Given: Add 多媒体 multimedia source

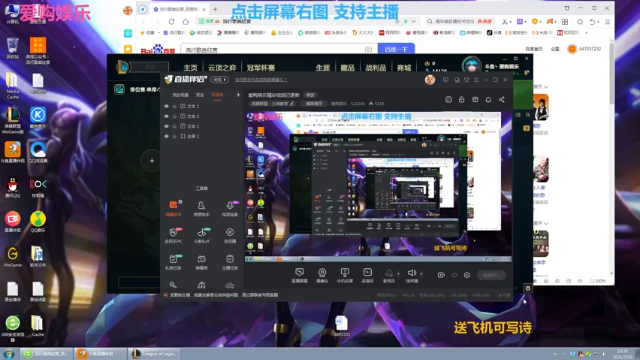Looking at the screenshot, I should coord(367,276).
